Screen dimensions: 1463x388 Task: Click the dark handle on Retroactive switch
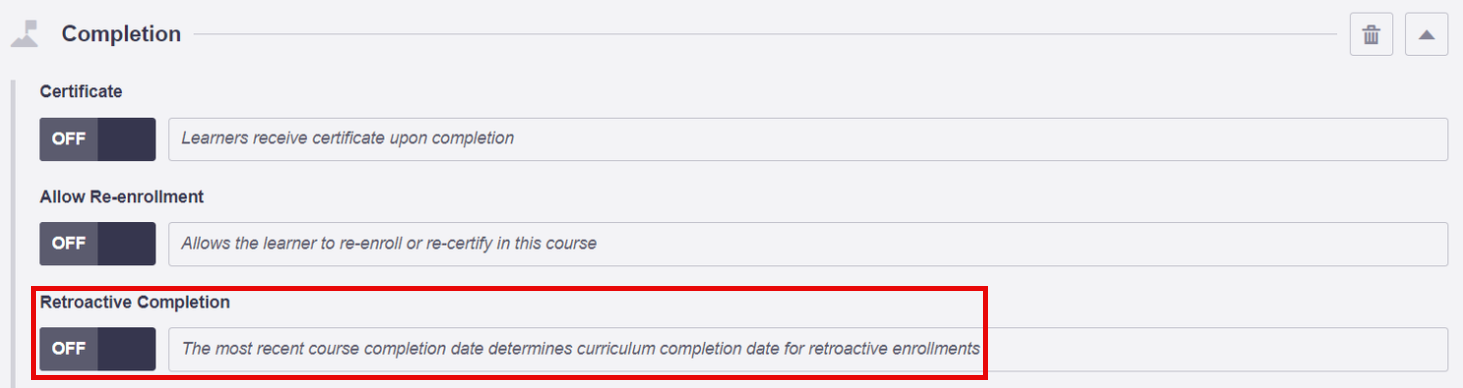point(127,349)
